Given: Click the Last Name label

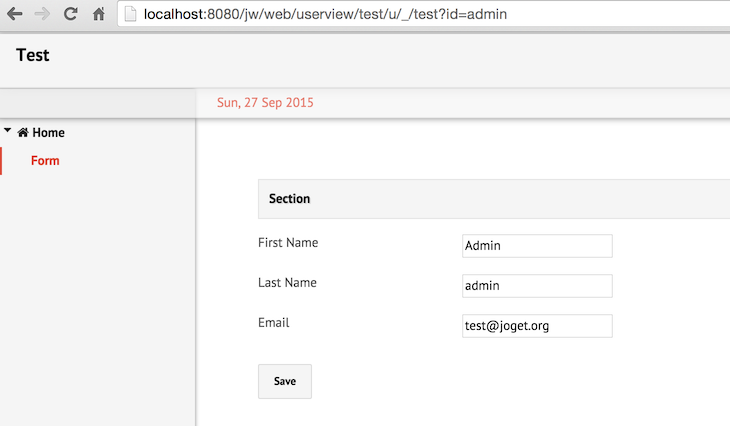Looking at the screenshot, I should point(287,283).
